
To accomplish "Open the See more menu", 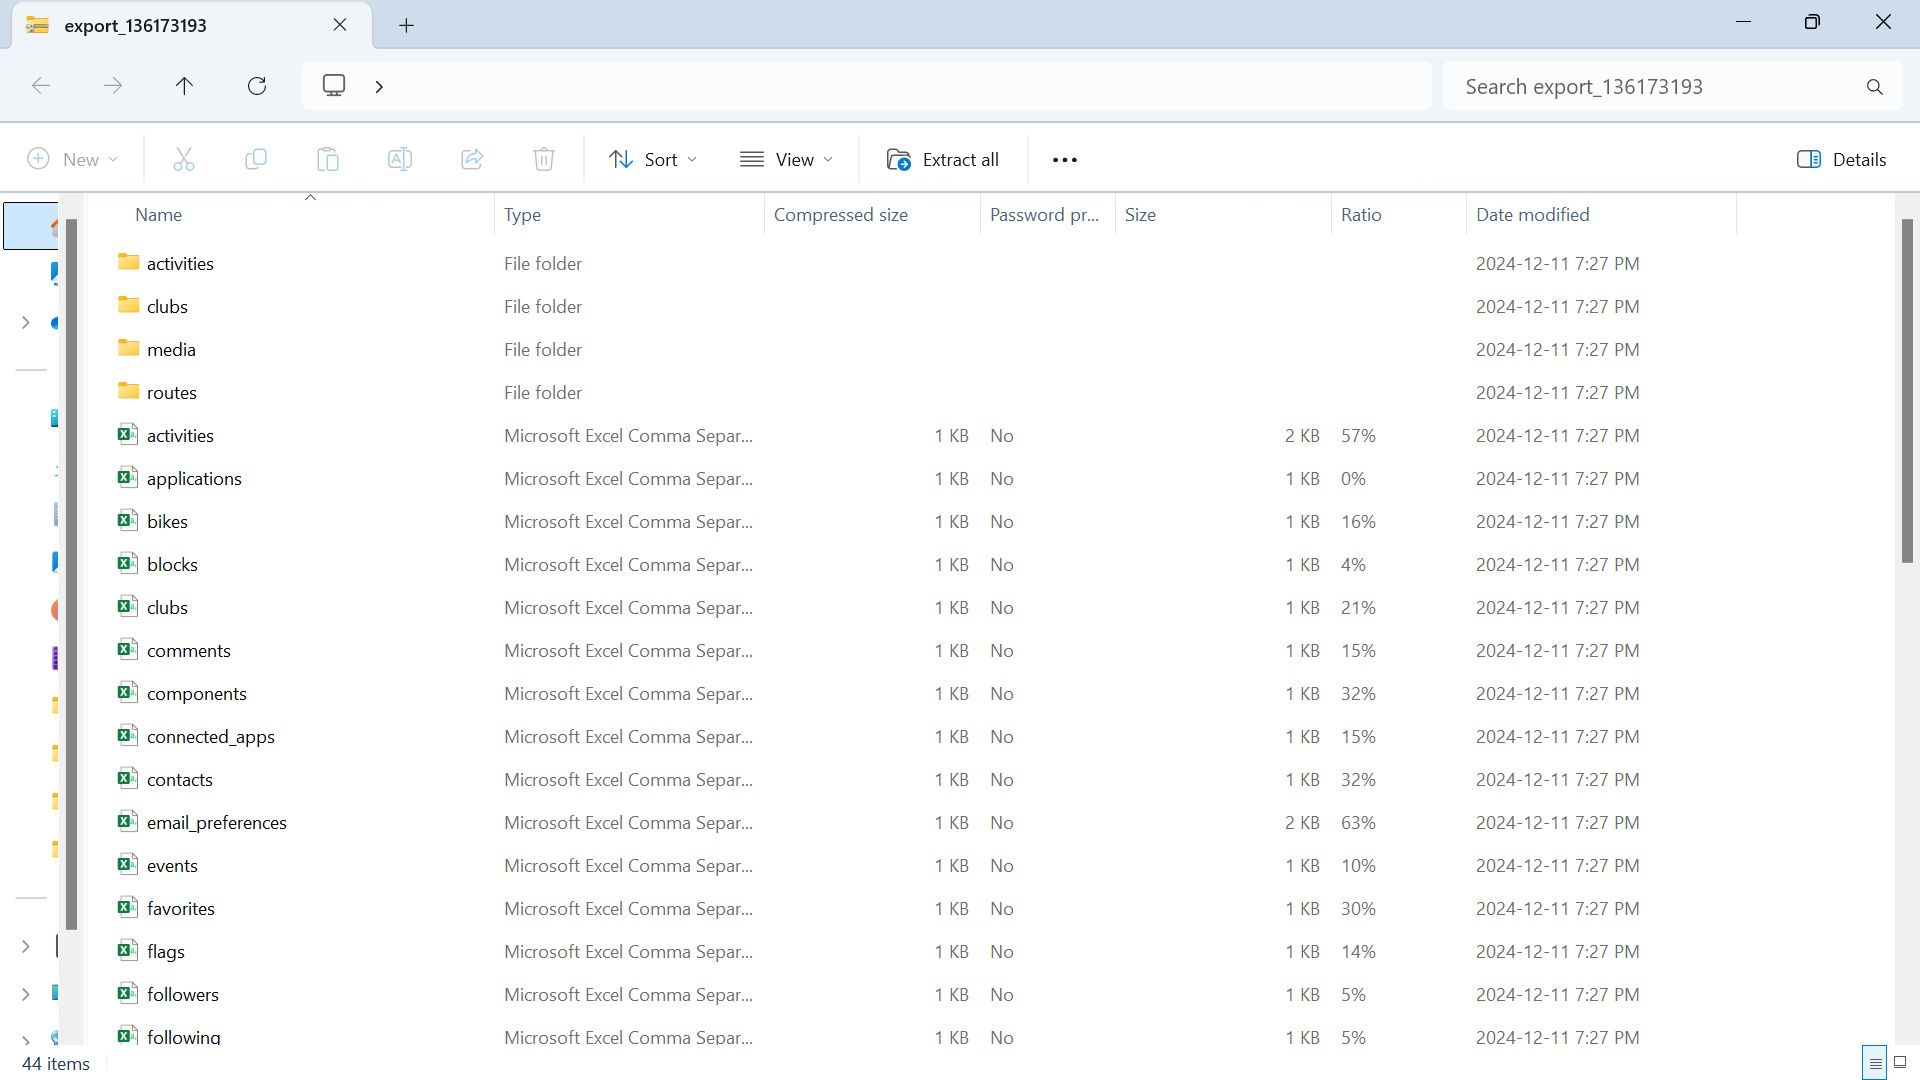I will point(1064,159).
